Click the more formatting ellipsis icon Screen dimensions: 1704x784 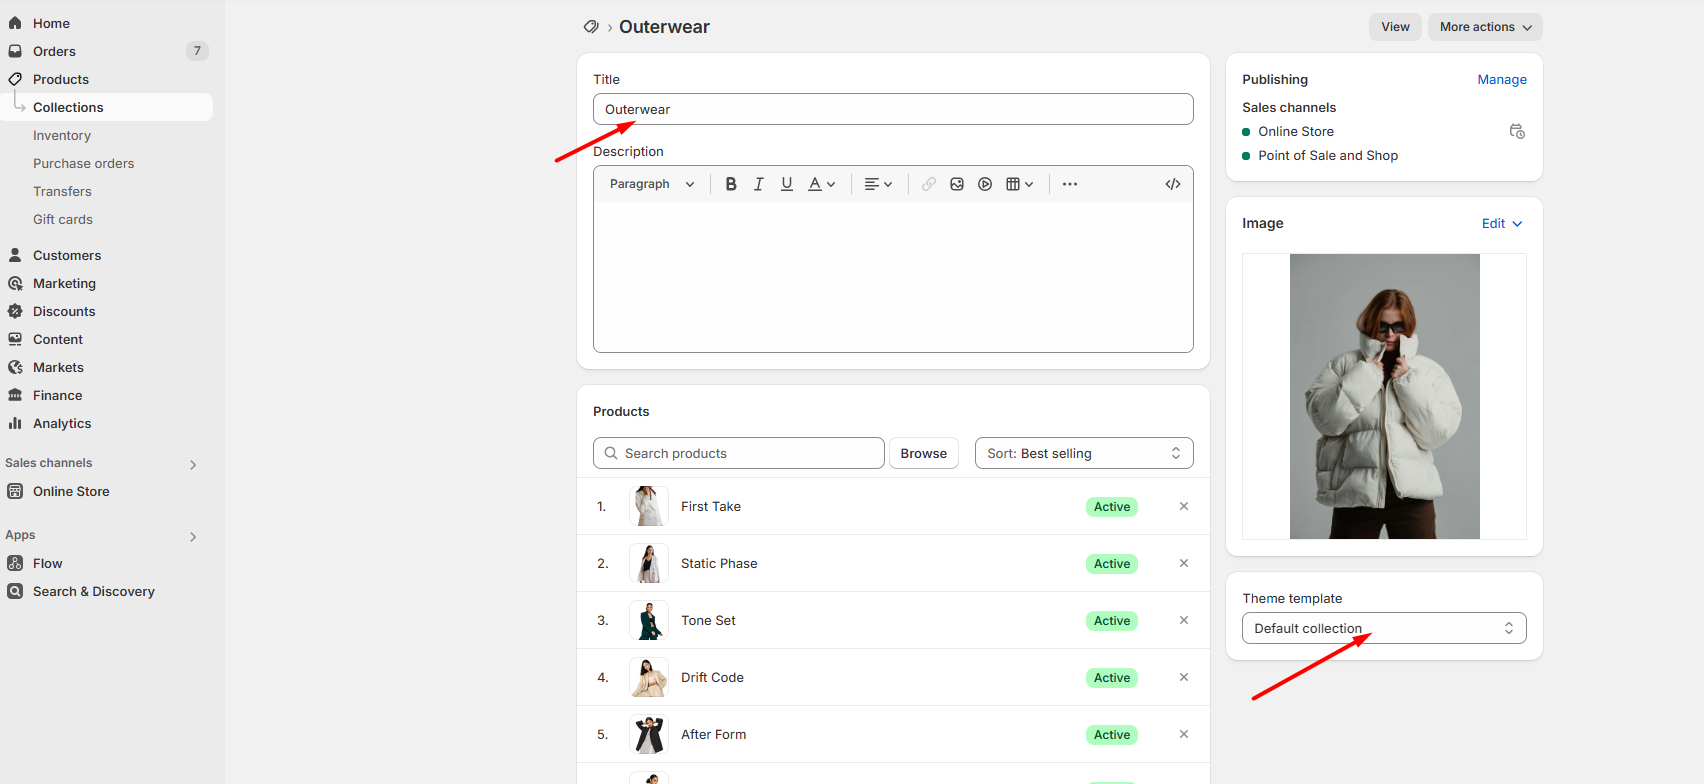1070,184
